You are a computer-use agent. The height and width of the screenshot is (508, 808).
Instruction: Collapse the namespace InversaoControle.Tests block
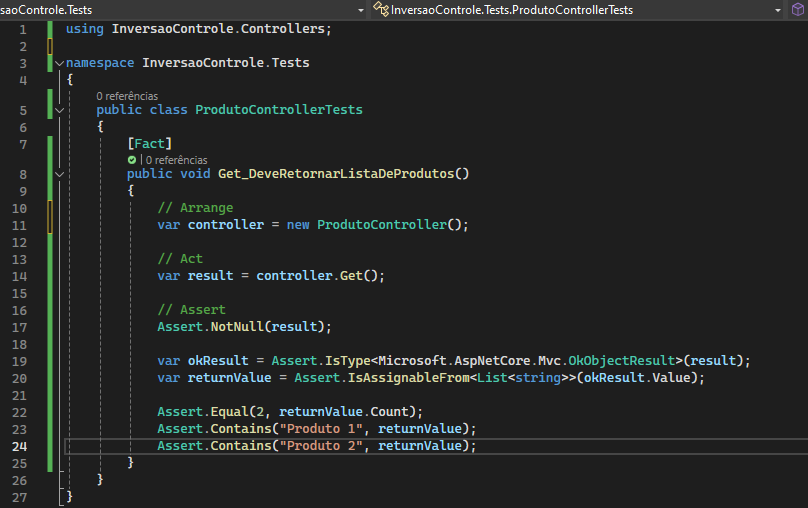pyautogui.click(x=59, y=63)
